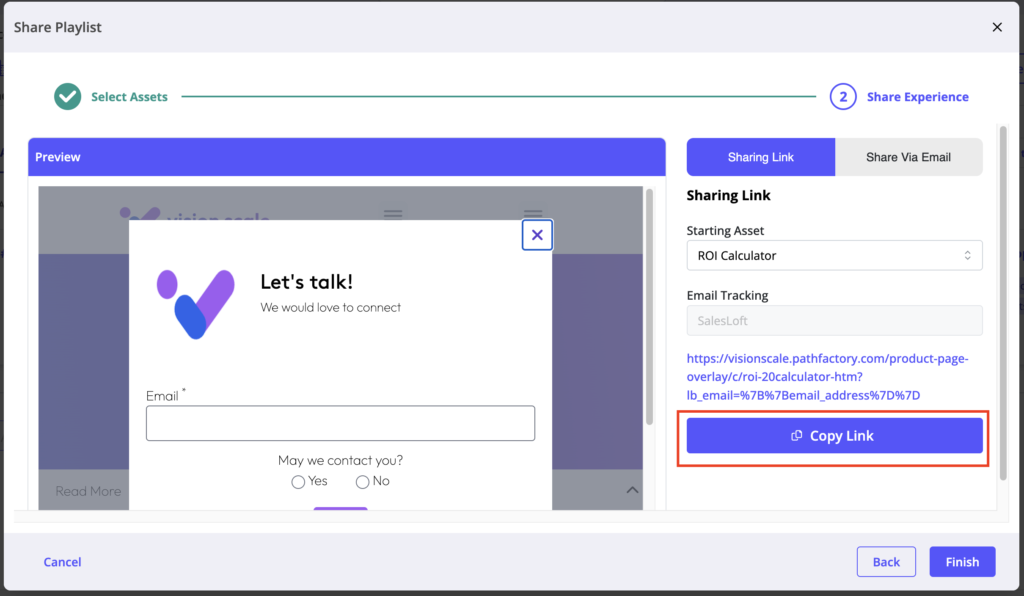
Task: Click into the Email input field
Action: [340, 423]
